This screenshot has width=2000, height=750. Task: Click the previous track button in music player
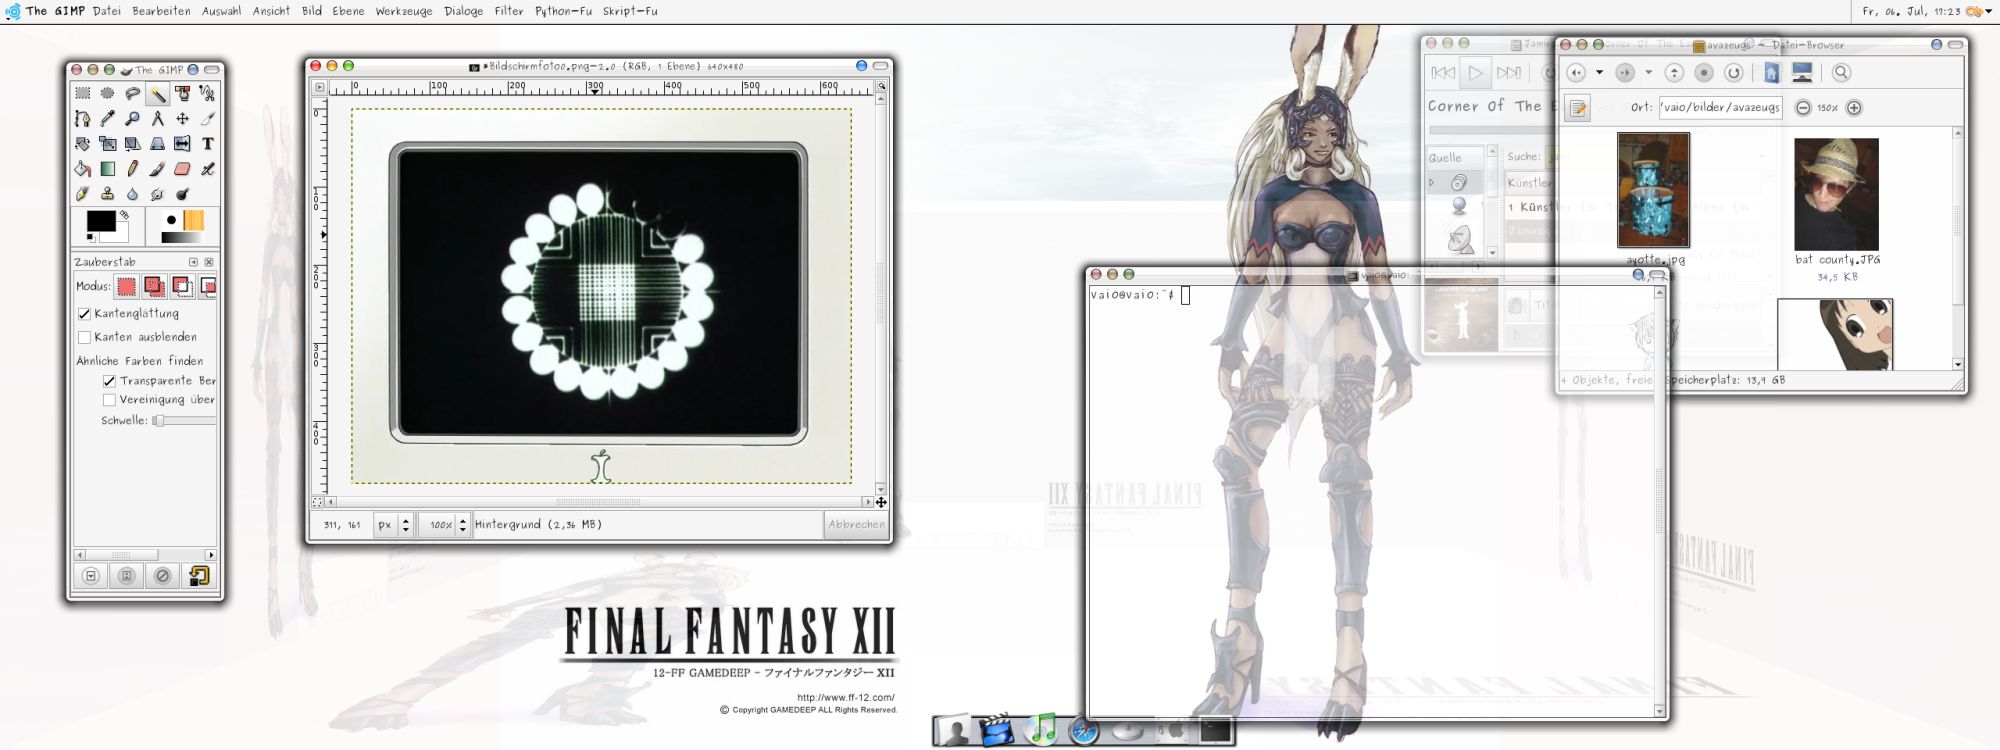tap(1443, 72)
